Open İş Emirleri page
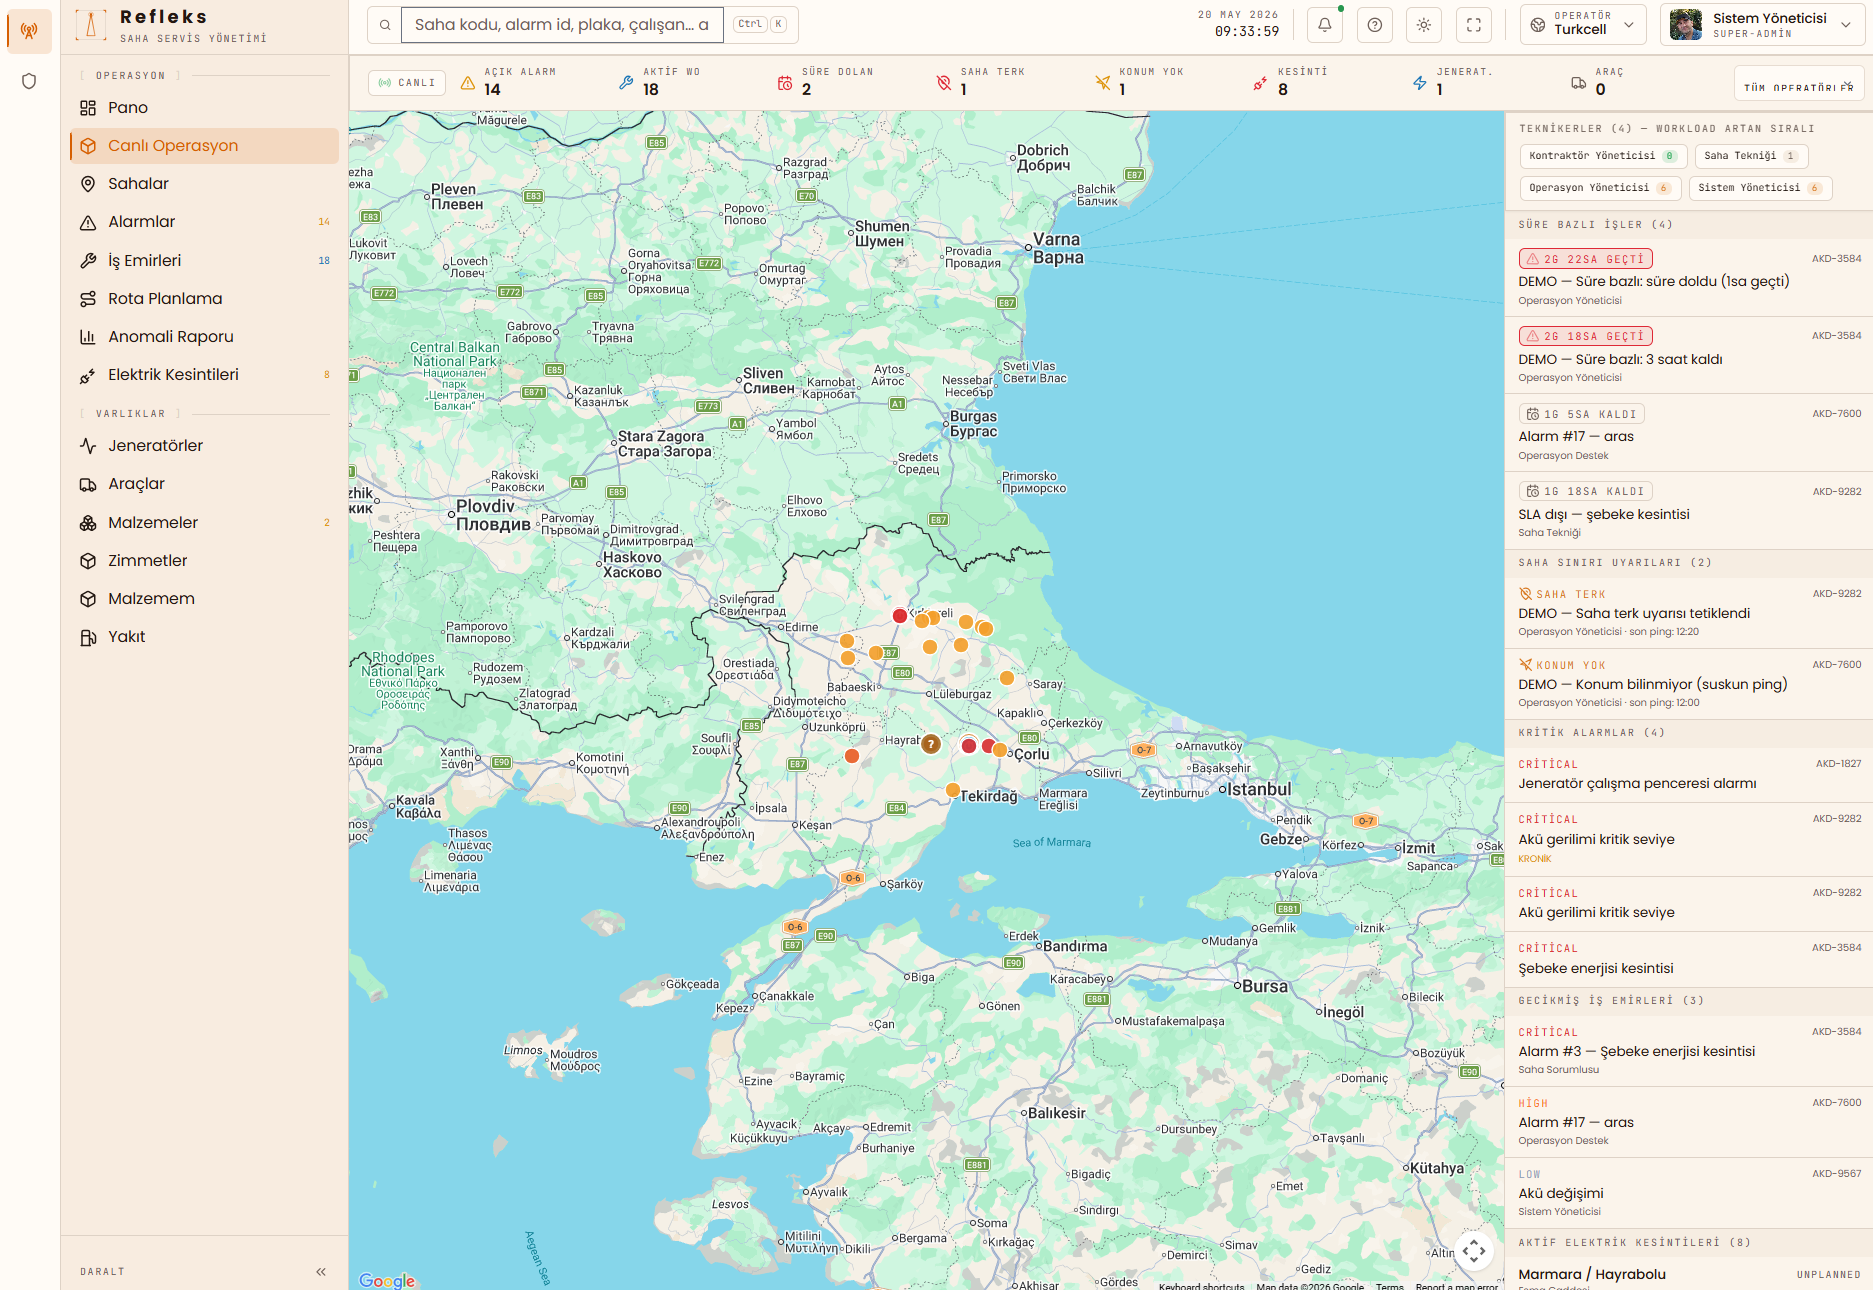1873x1290 pixels. tap(205, 261)
